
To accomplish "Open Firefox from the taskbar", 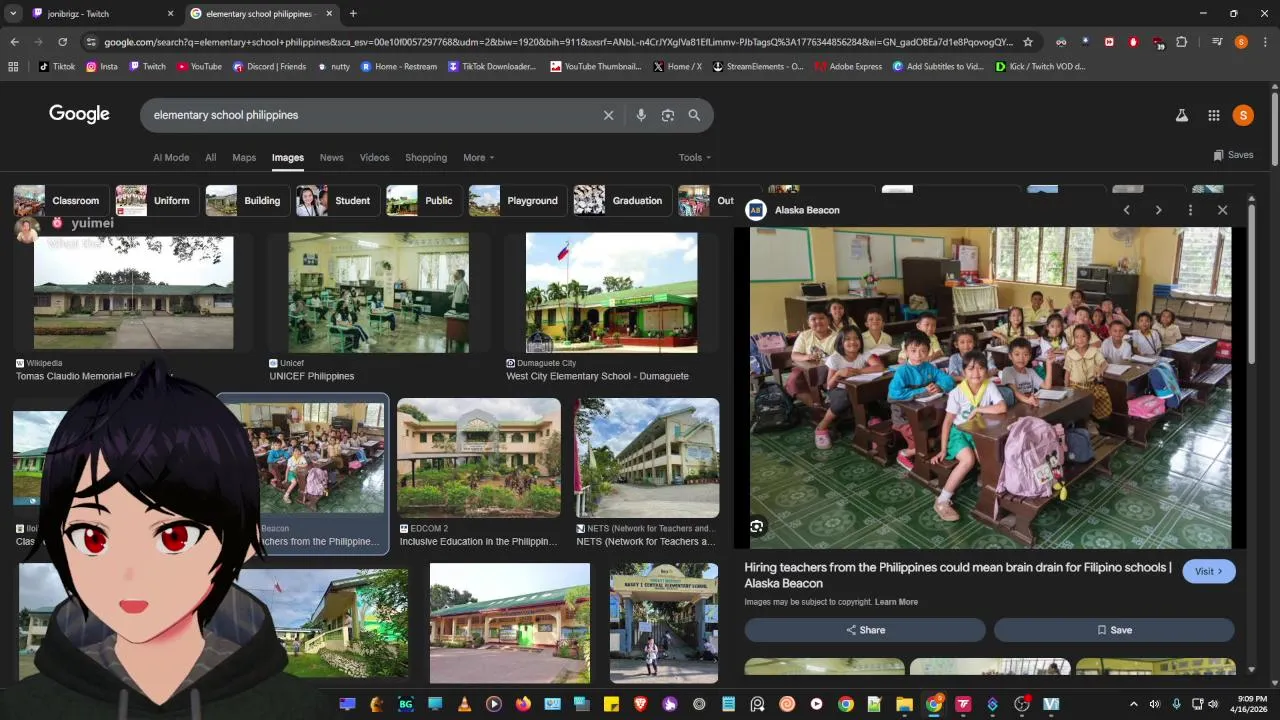I will click(523, 704).
